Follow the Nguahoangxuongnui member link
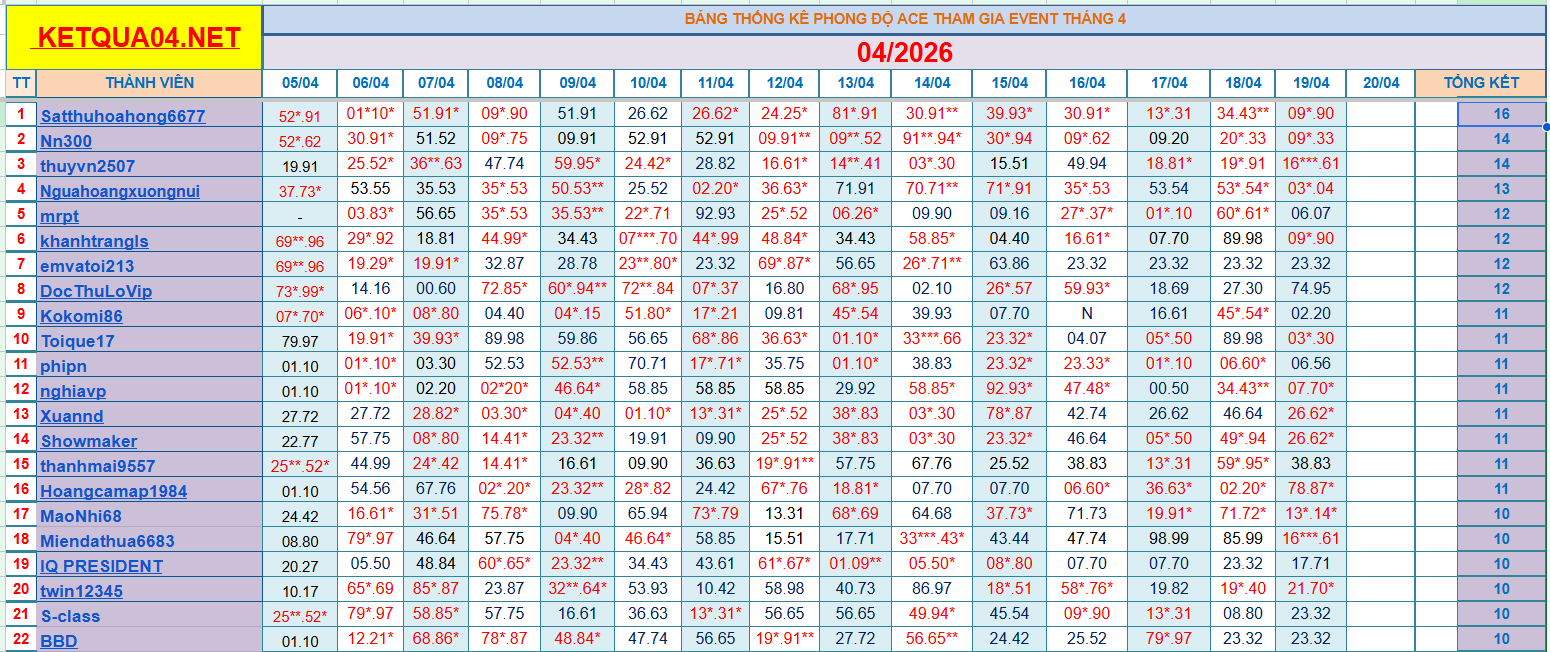This screenshot has width=1550, height=652. pyautogui.click(x=119, y=191)
